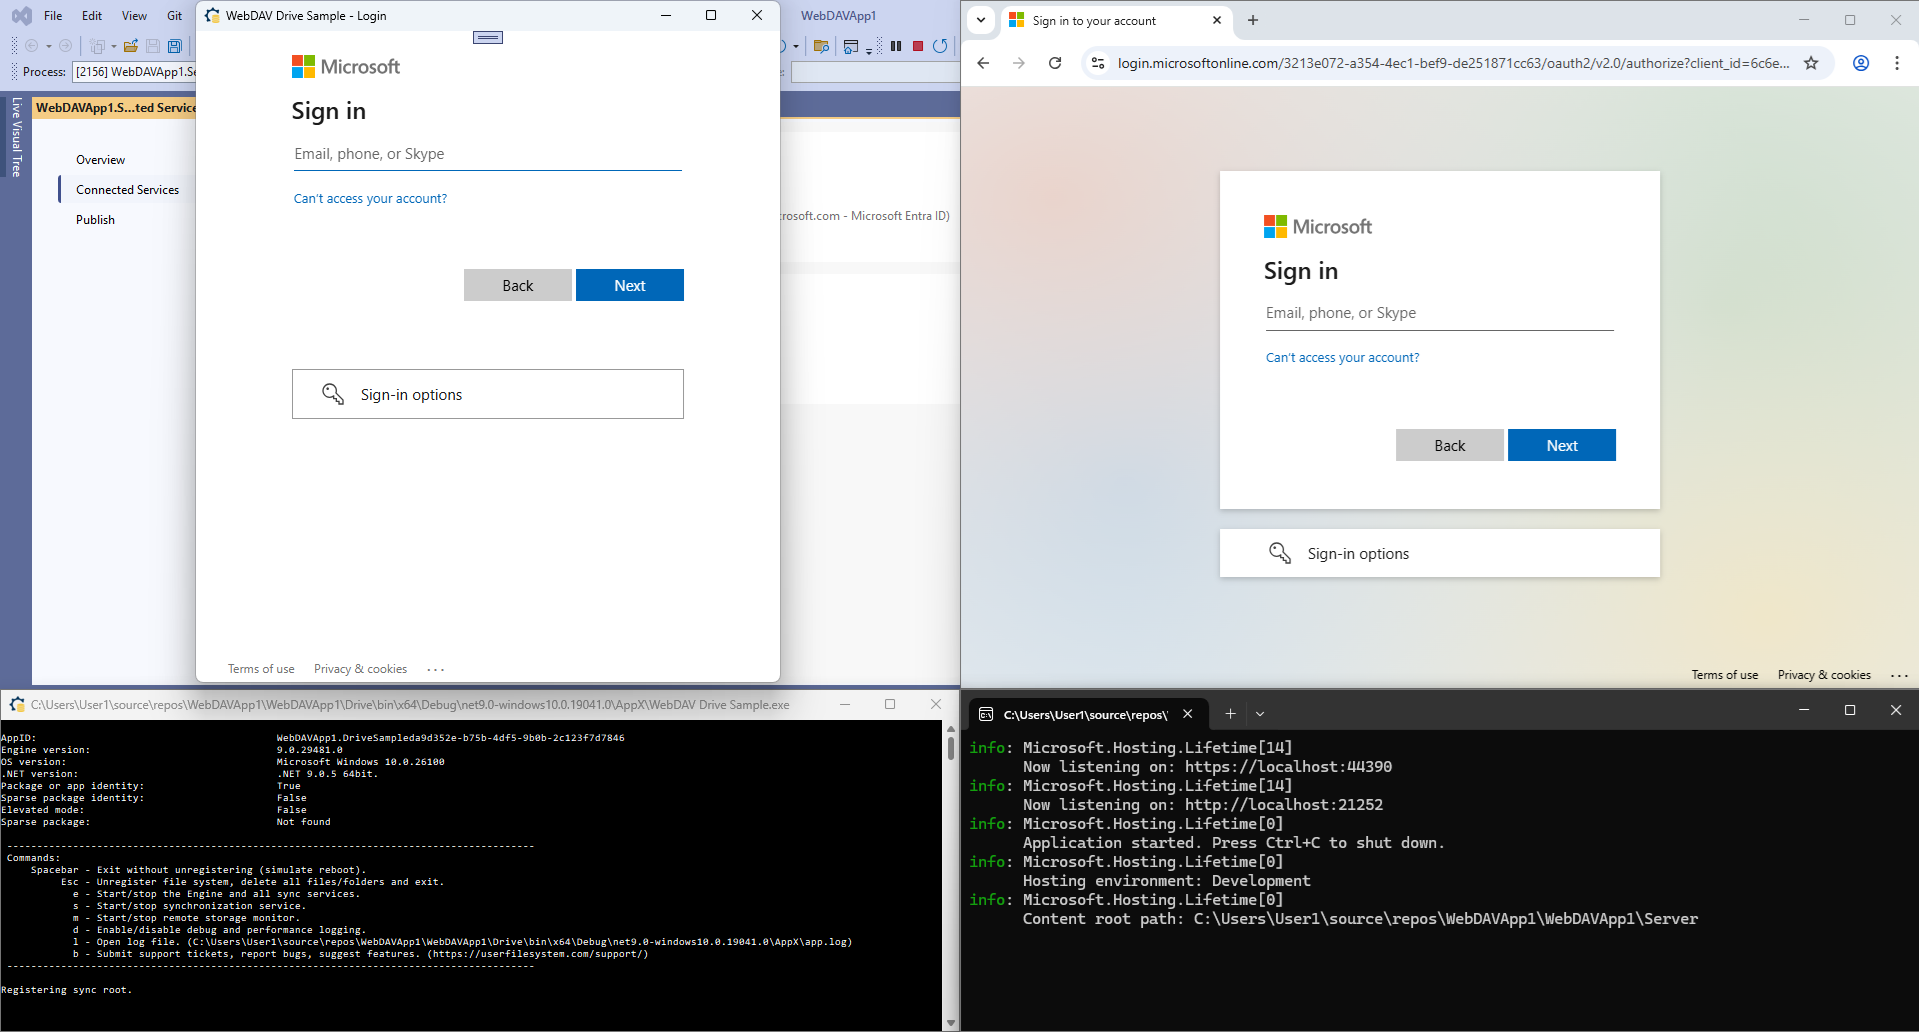Image resolution: width=1919 pixels, height=1032 pixels.
Task: Restart debugging with the circular arrow icon
Action: [x=940, y=46]
